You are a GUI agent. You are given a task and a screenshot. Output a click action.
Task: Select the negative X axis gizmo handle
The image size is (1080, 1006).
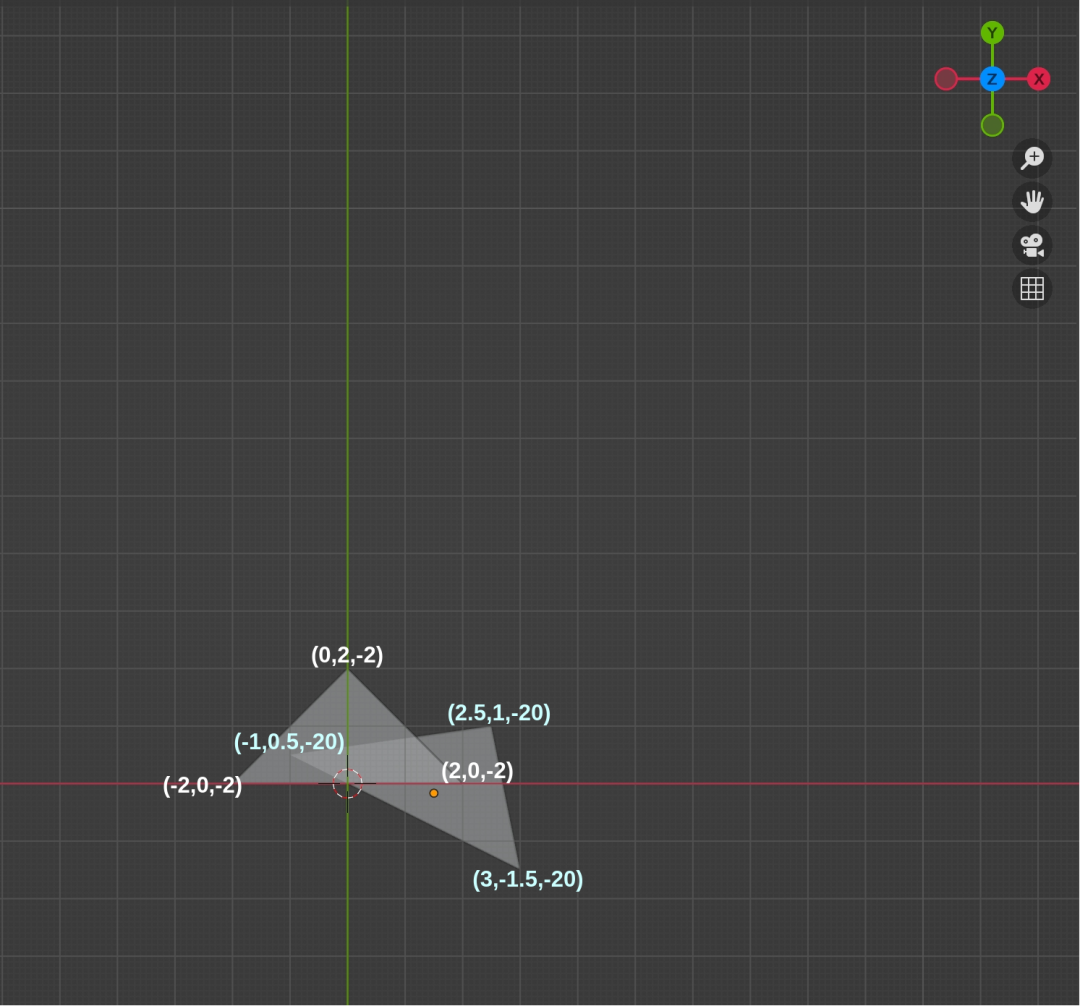945,78
